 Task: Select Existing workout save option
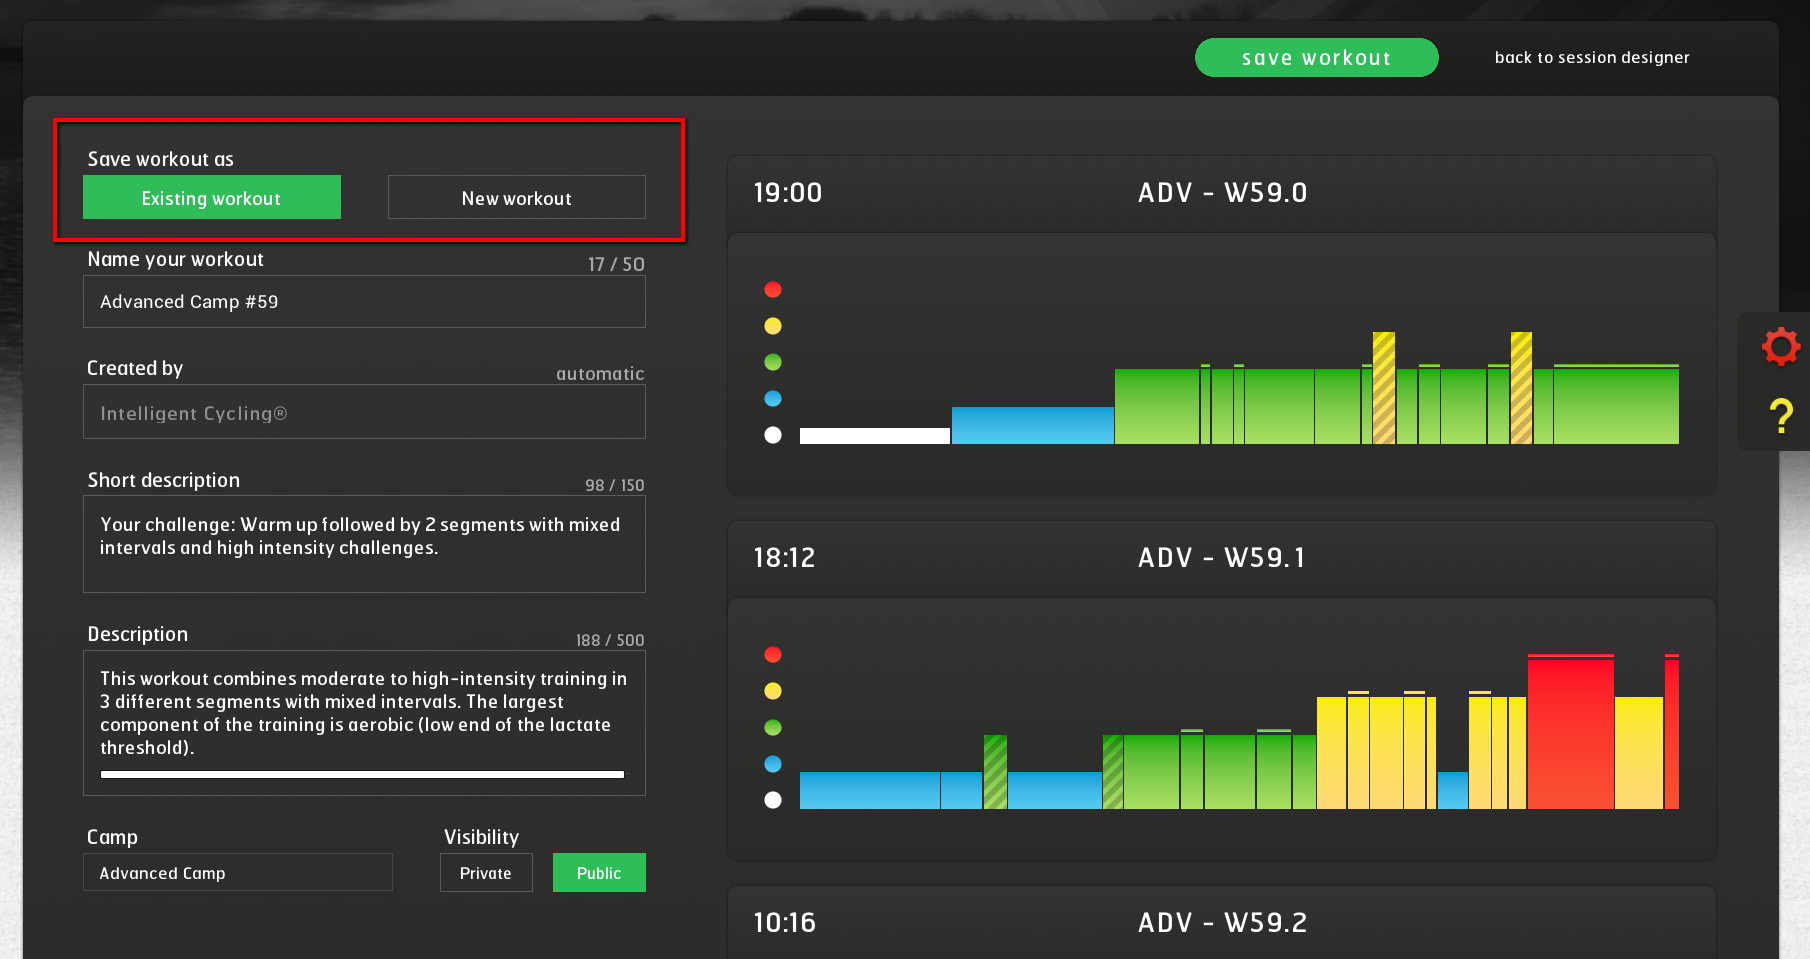coord(212,198)
